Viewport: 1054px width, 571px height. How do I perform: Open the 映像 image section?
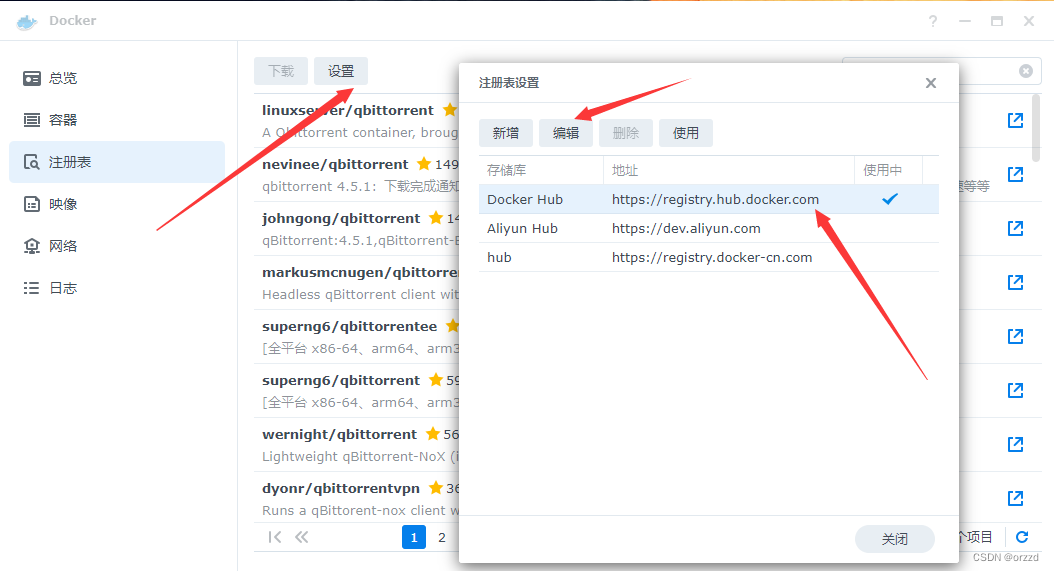click(x=117, y=204)
